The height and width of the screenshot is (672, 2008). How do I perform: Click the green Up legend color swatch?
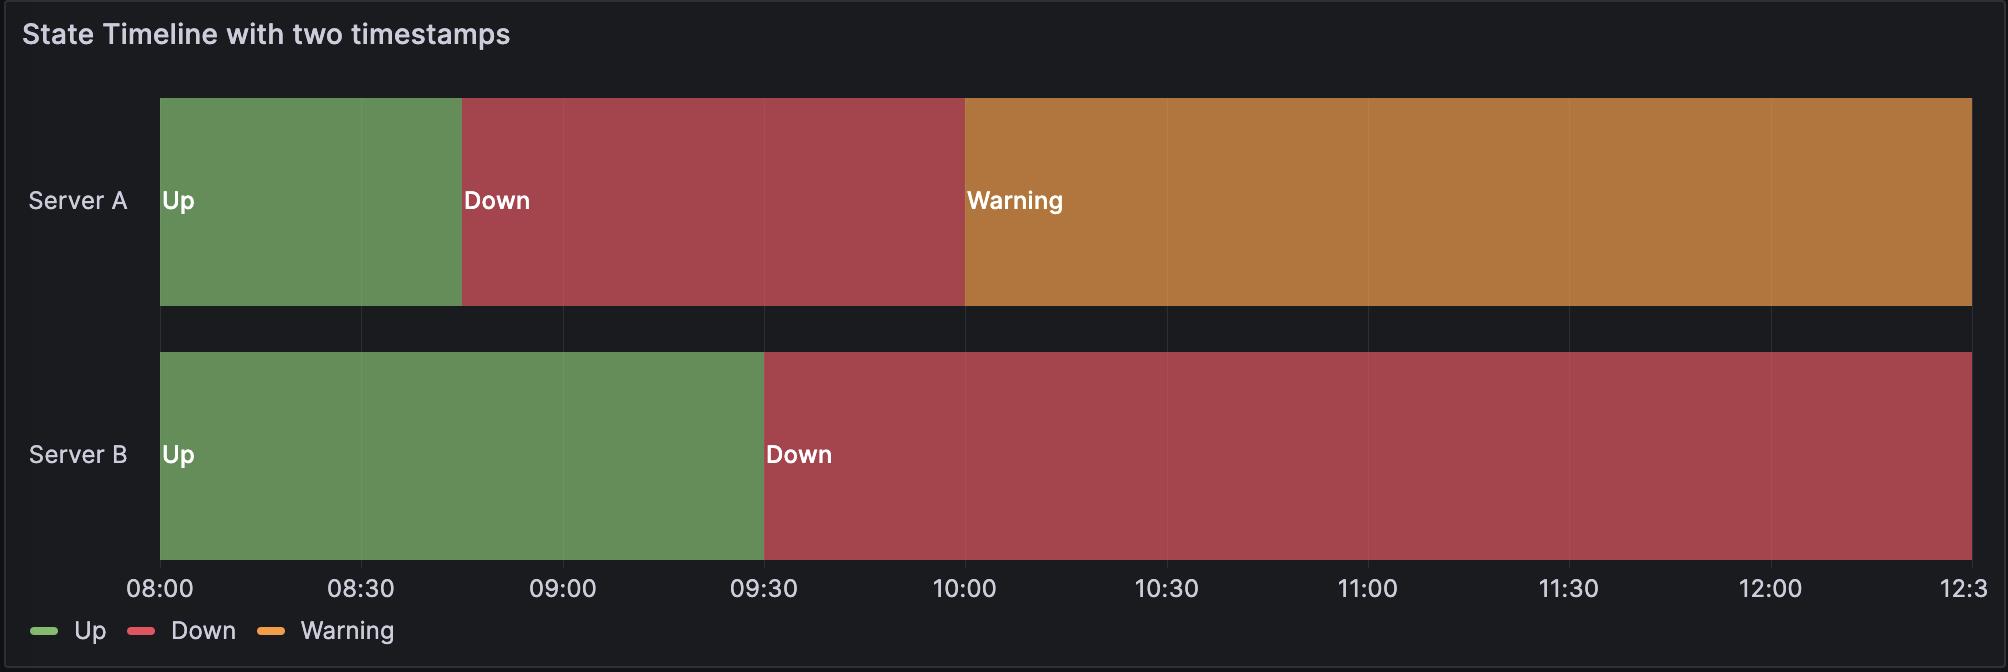(x=44, y=631)
